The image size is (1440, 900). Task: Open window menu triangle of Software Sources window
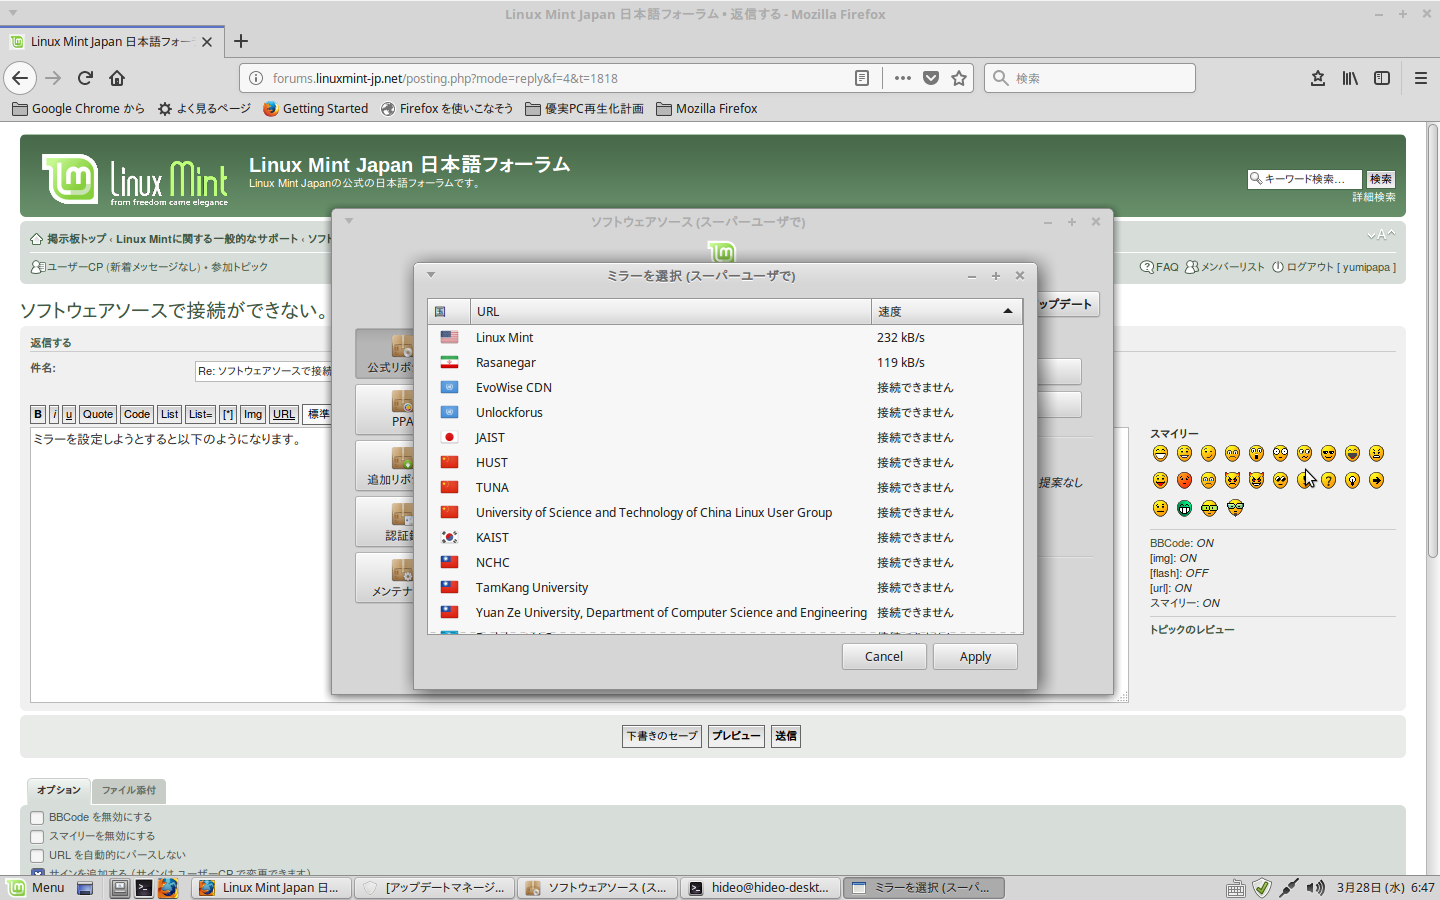(x=349, y=221)
